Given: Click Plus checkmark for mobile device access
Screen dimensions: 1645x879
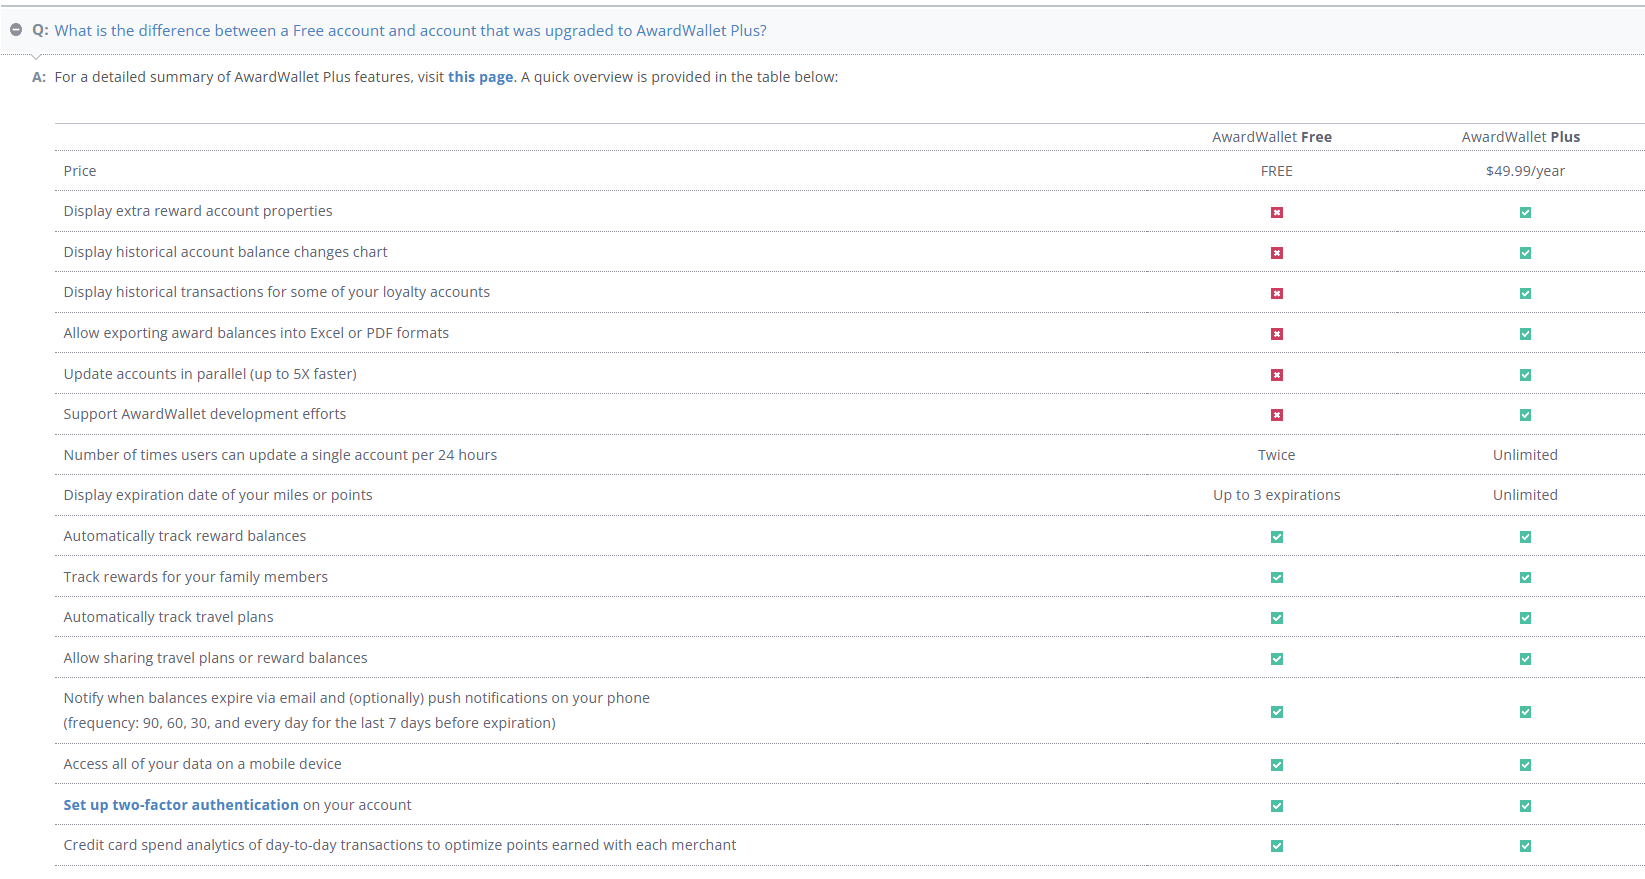Looking at the screenshot, I should [x=1525, y=765].
